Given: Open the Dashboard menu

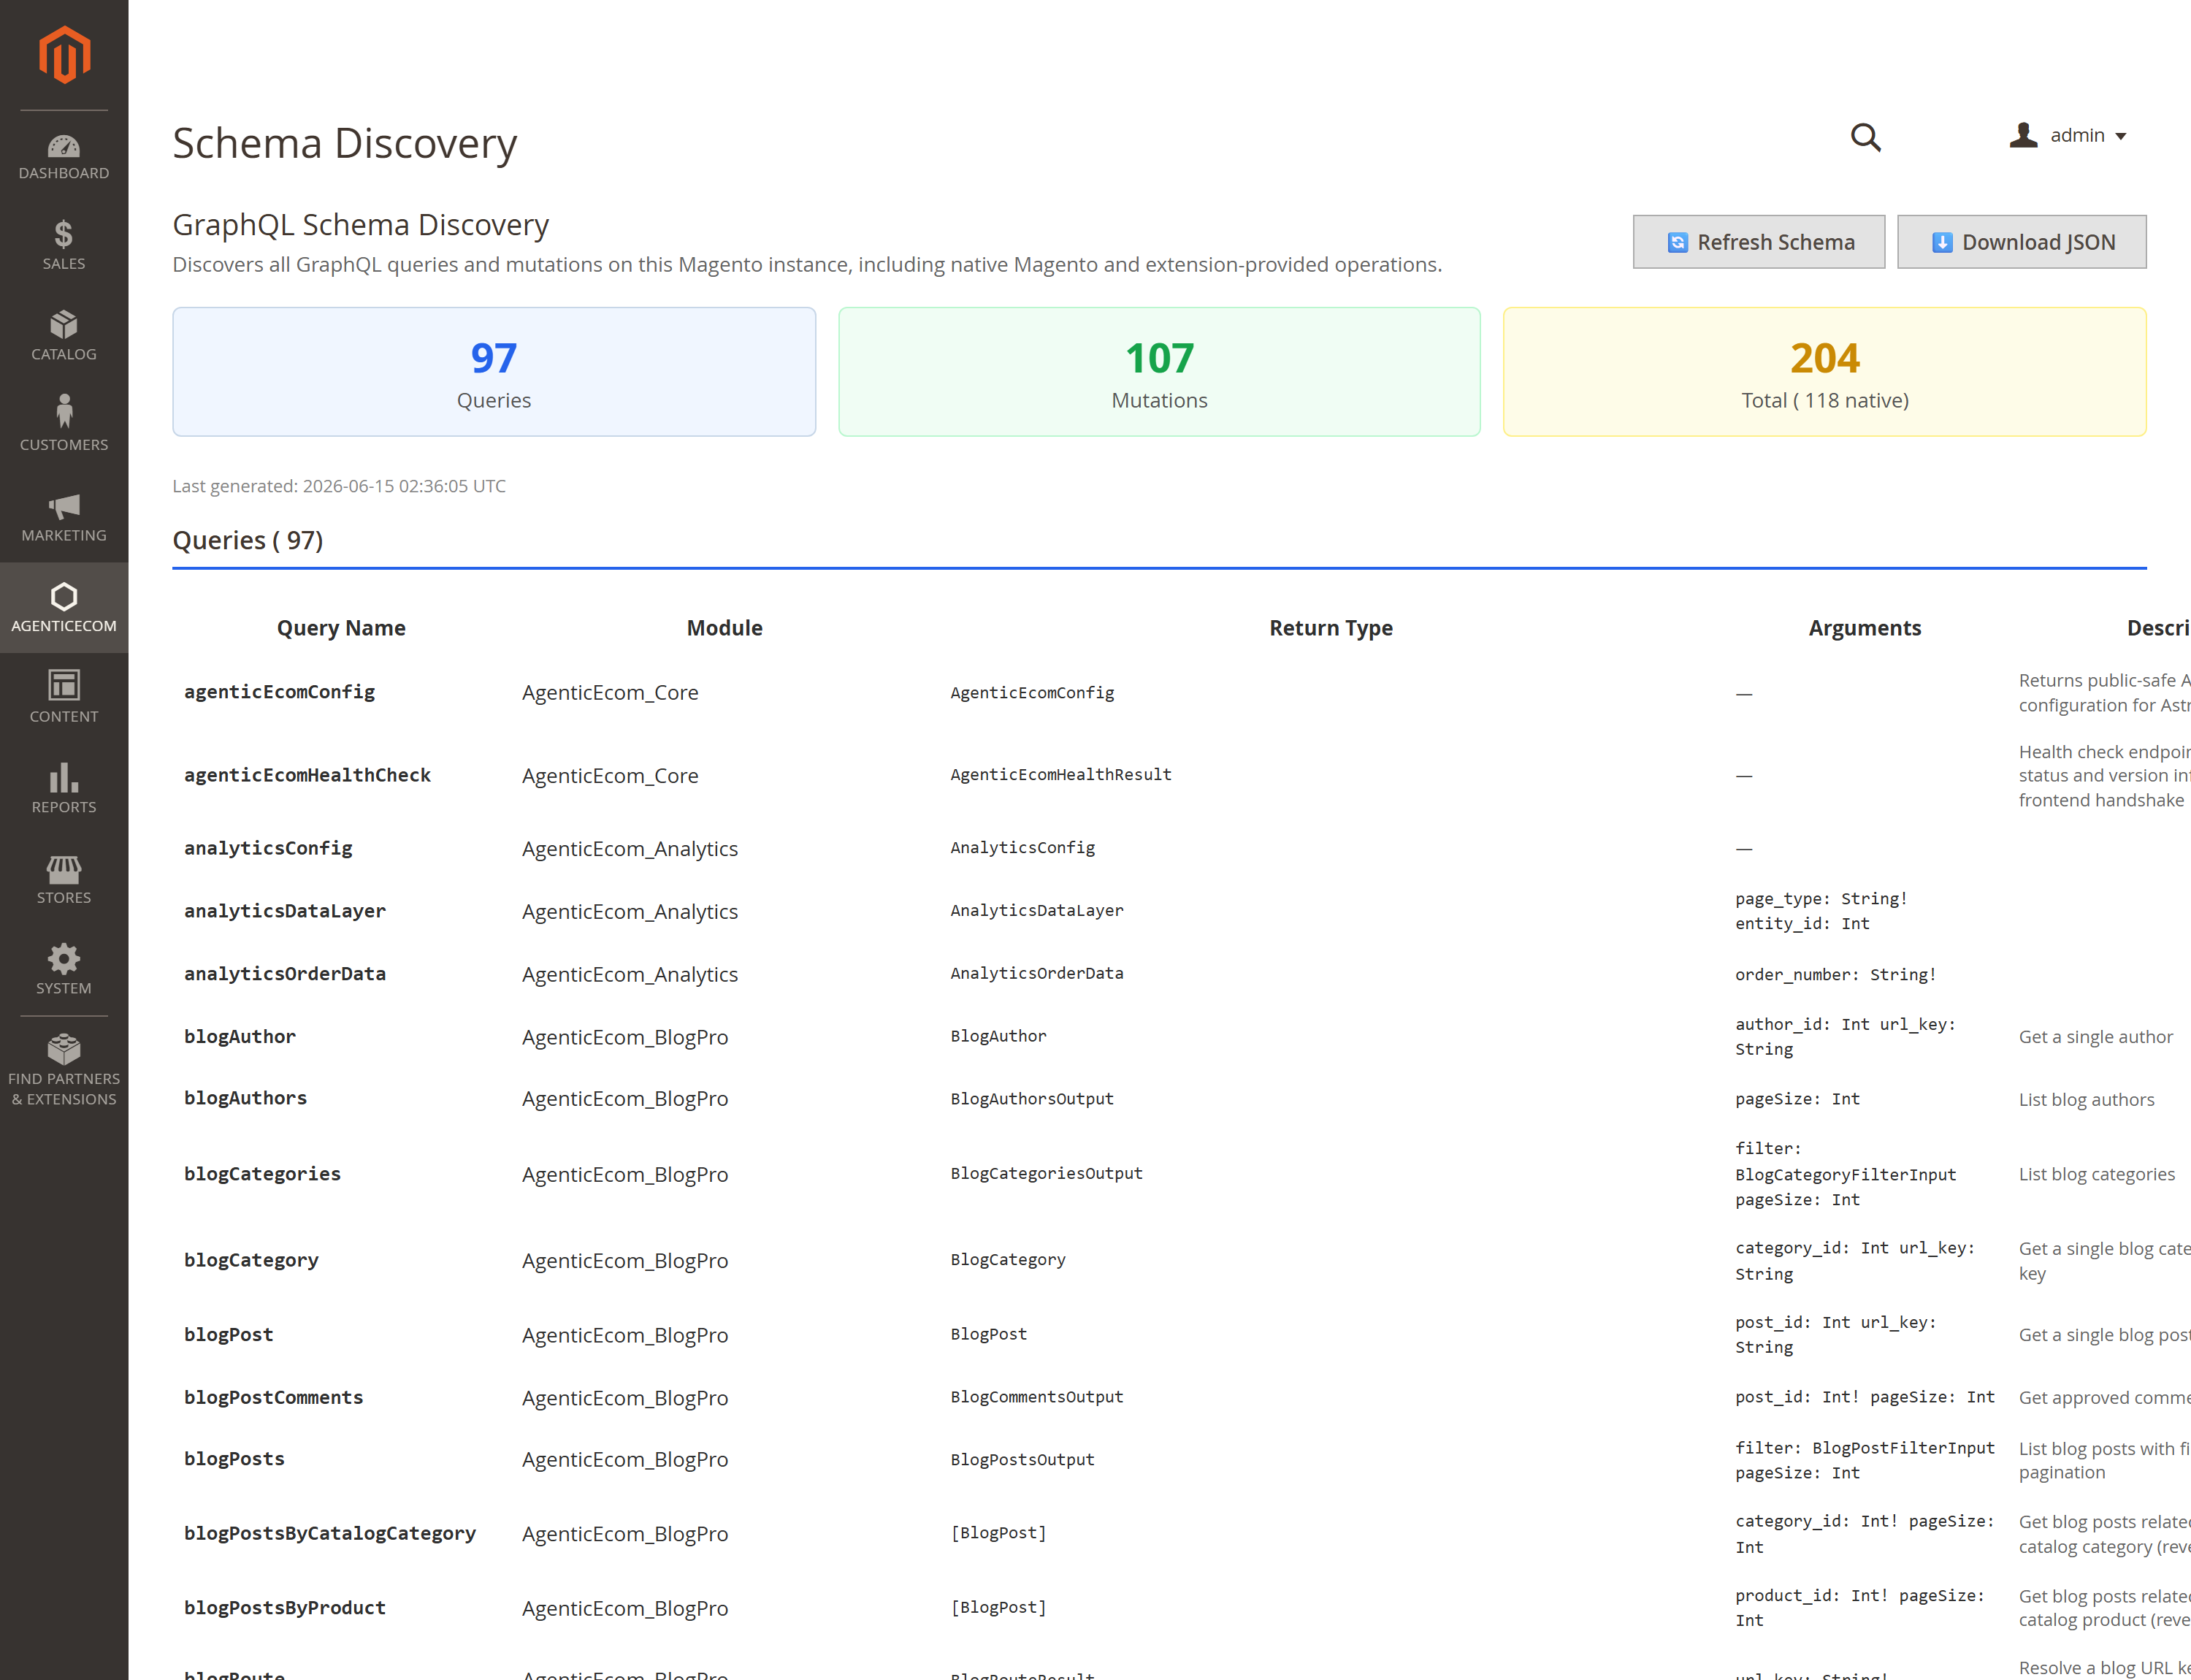Looking at the screenshot, I should pyautogui.click(x=64, y=157).
